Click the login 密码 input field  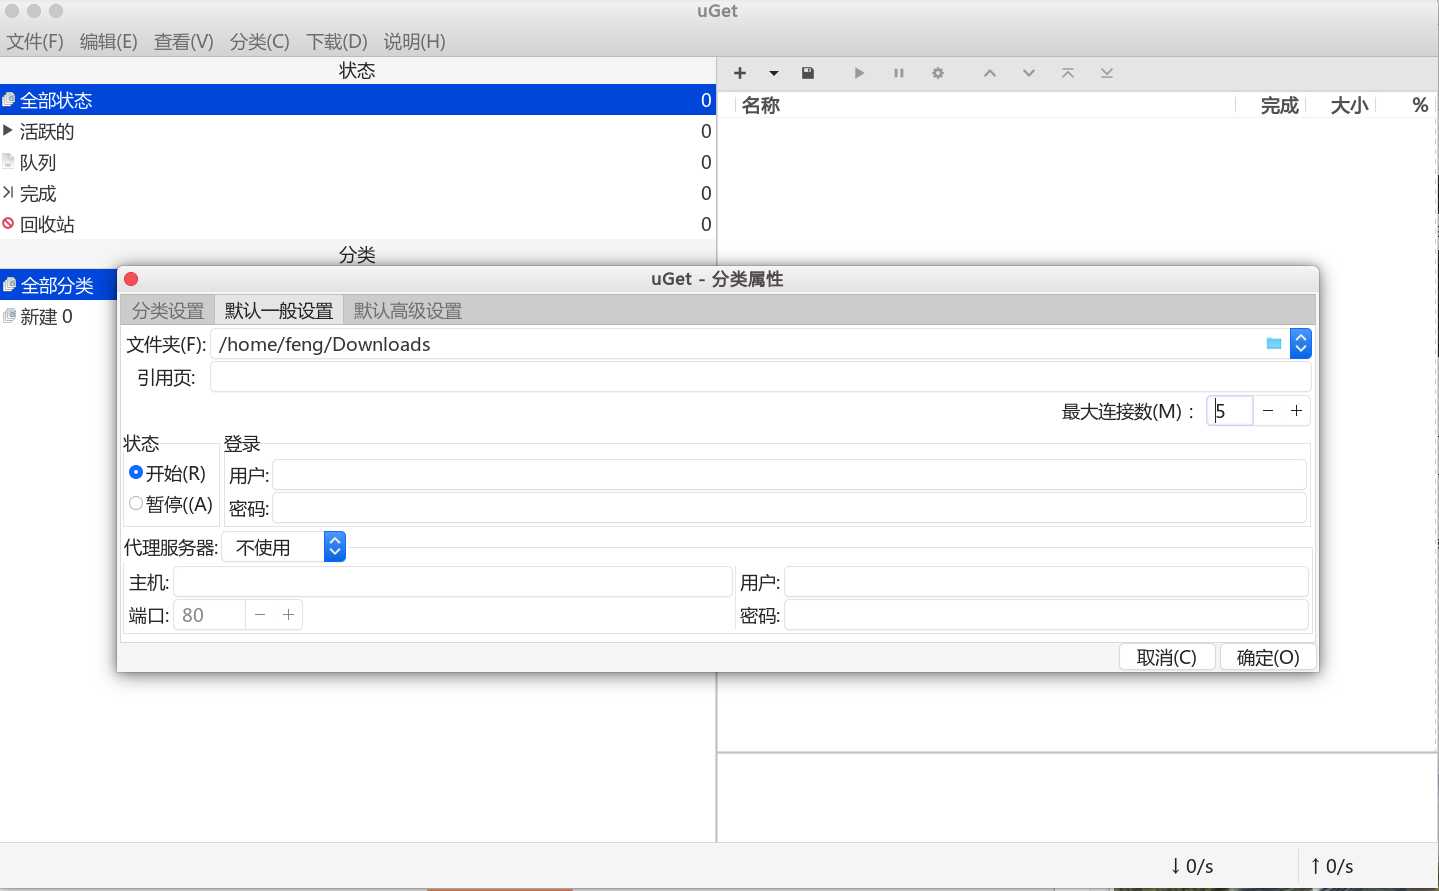pos(790,508)
